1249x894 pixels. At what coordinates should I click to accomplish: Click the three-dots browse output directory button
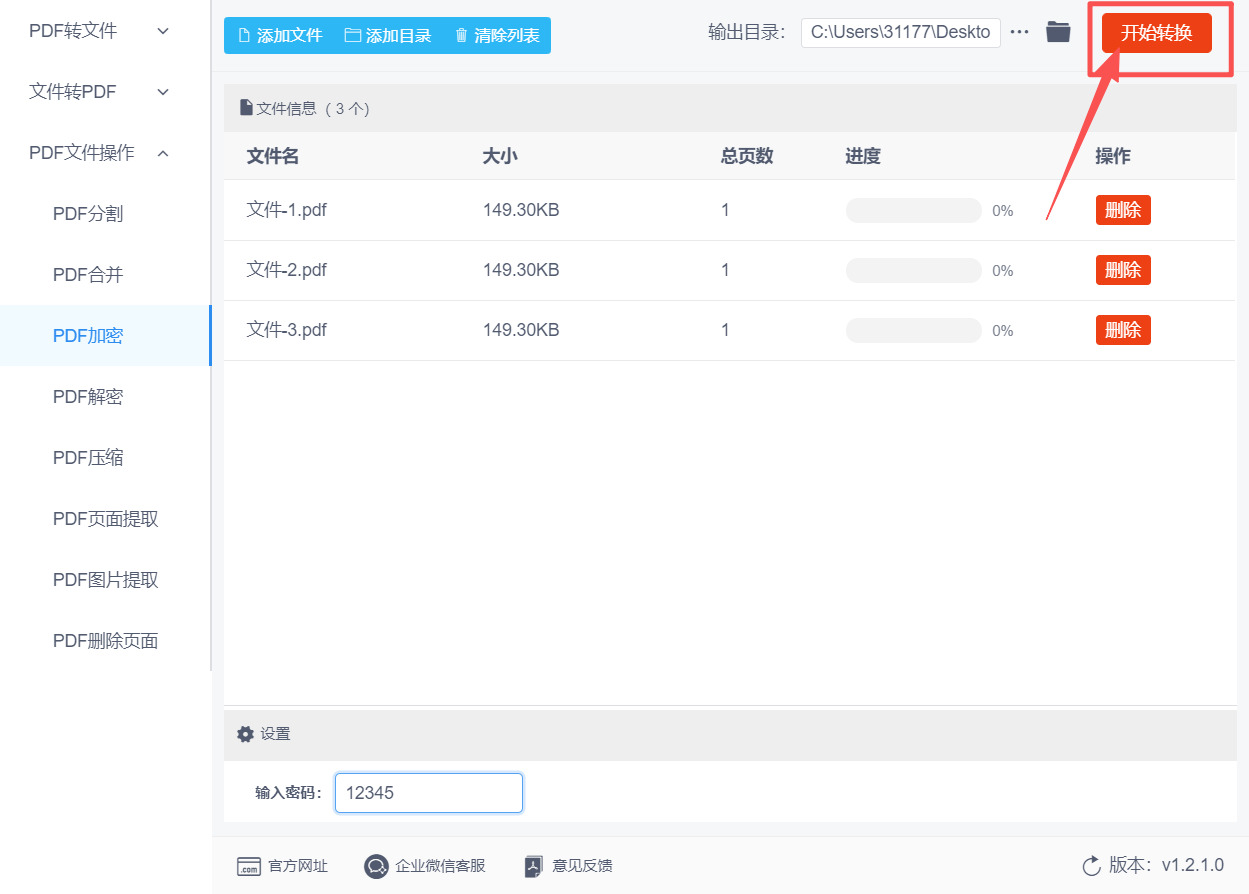[x=1019, y=32]
